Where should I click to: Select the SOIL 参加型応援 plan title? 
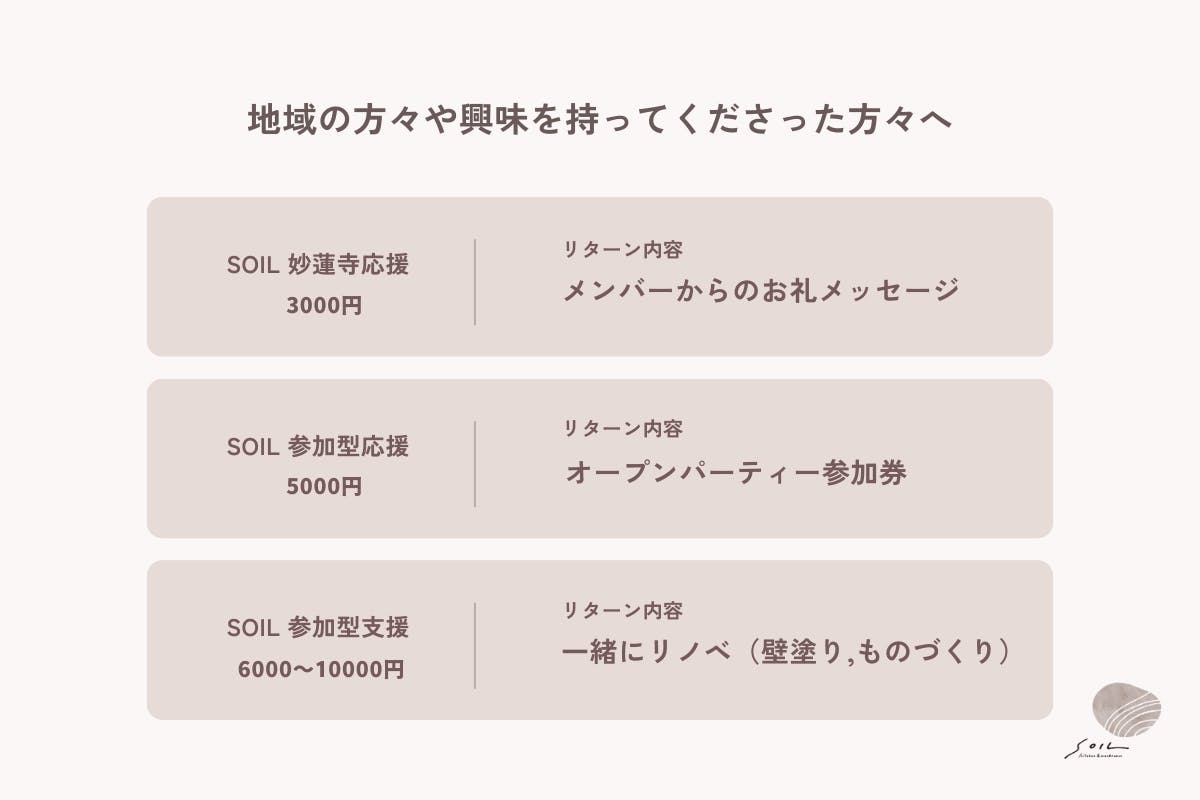point(318,446)
